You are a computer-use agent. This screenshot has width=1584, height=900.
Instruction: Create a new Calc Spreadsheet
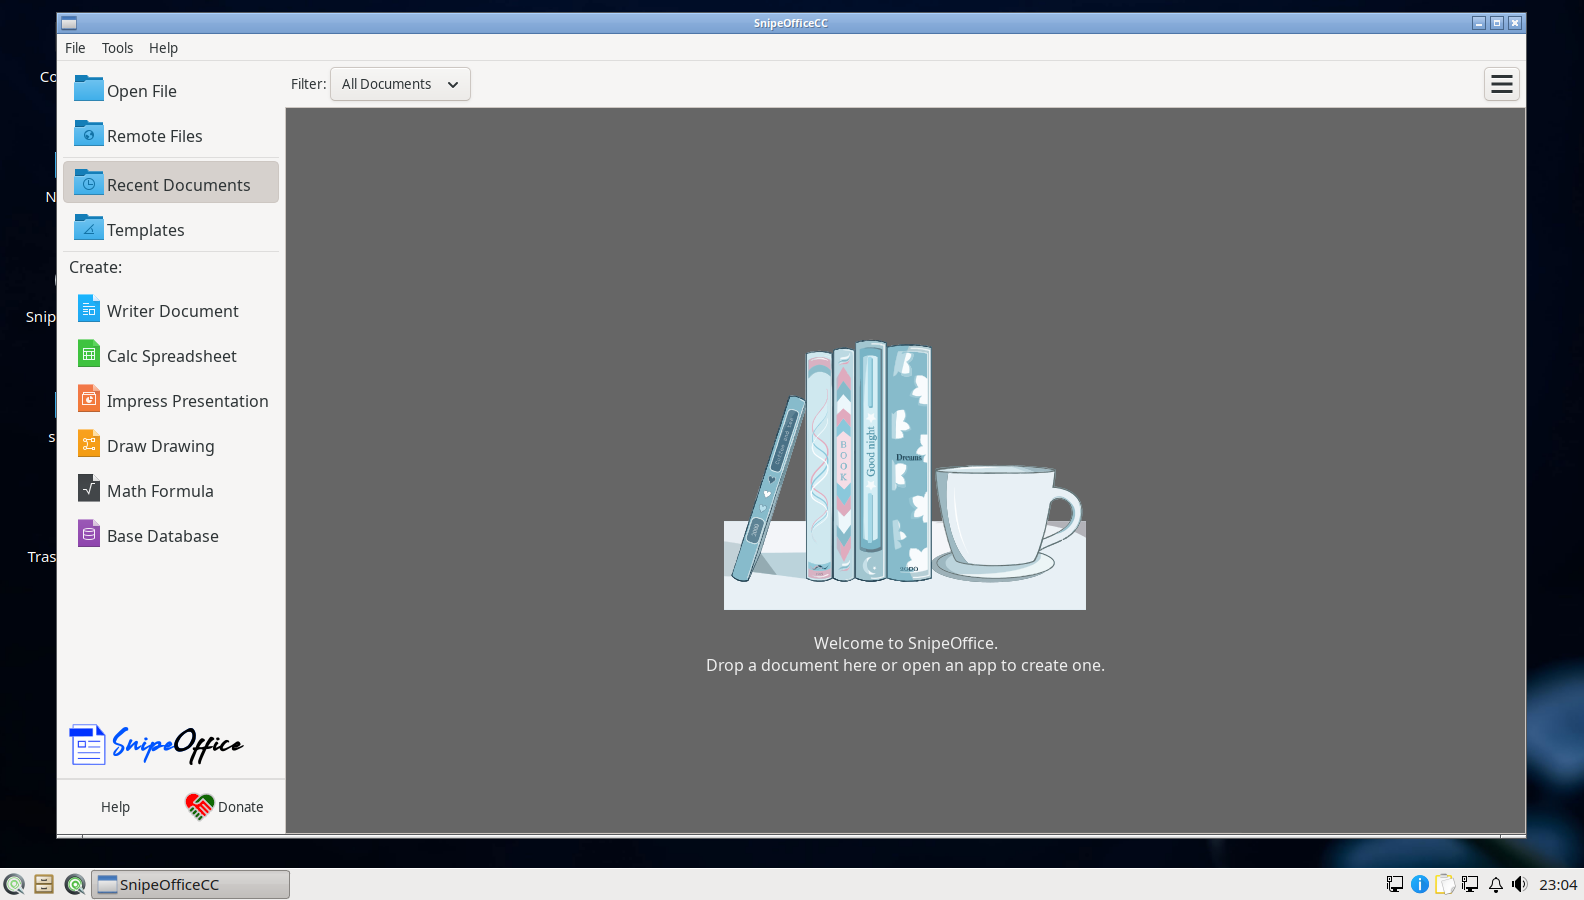(x=171, y=355)
